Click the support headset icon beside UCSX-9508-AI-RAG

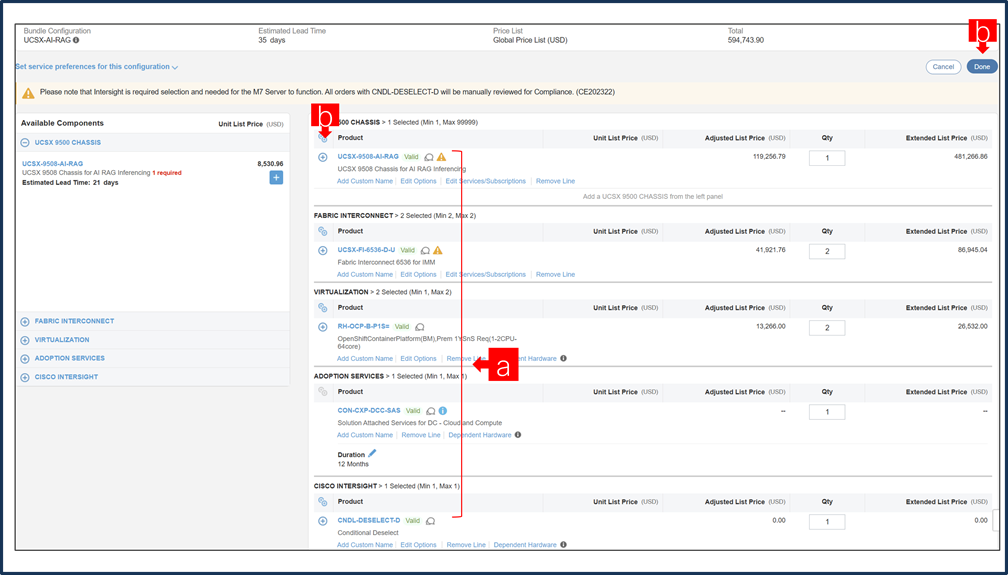pos(429,157)
